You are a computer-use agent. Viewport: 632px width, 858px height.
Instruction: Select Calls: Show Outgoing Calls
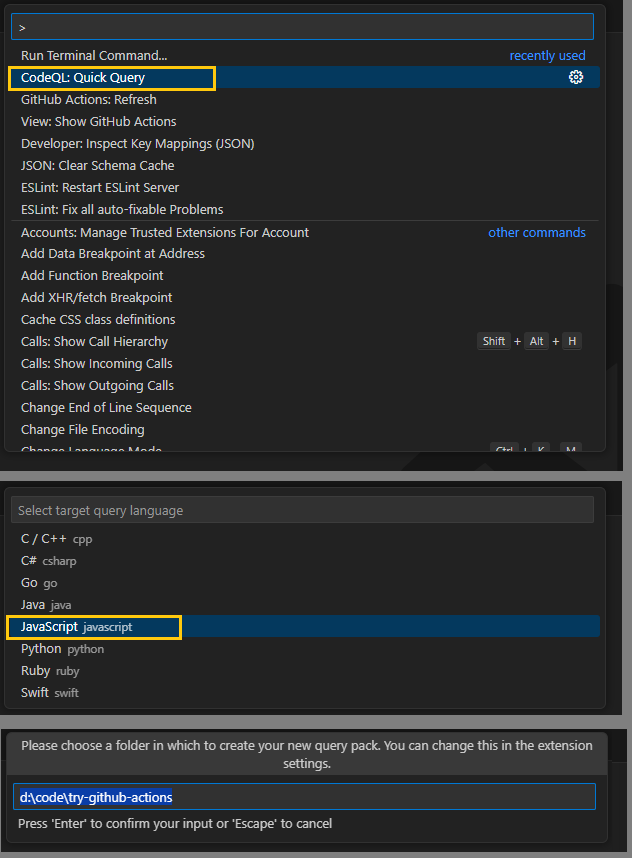coord(304,385)
